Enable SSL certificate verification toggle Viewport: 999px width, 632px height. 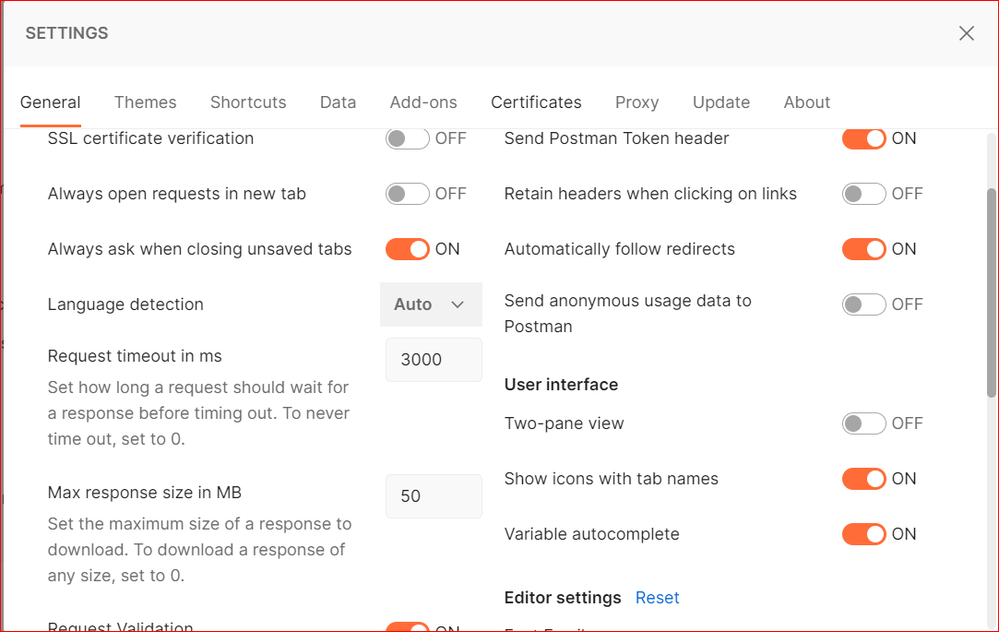407,138
